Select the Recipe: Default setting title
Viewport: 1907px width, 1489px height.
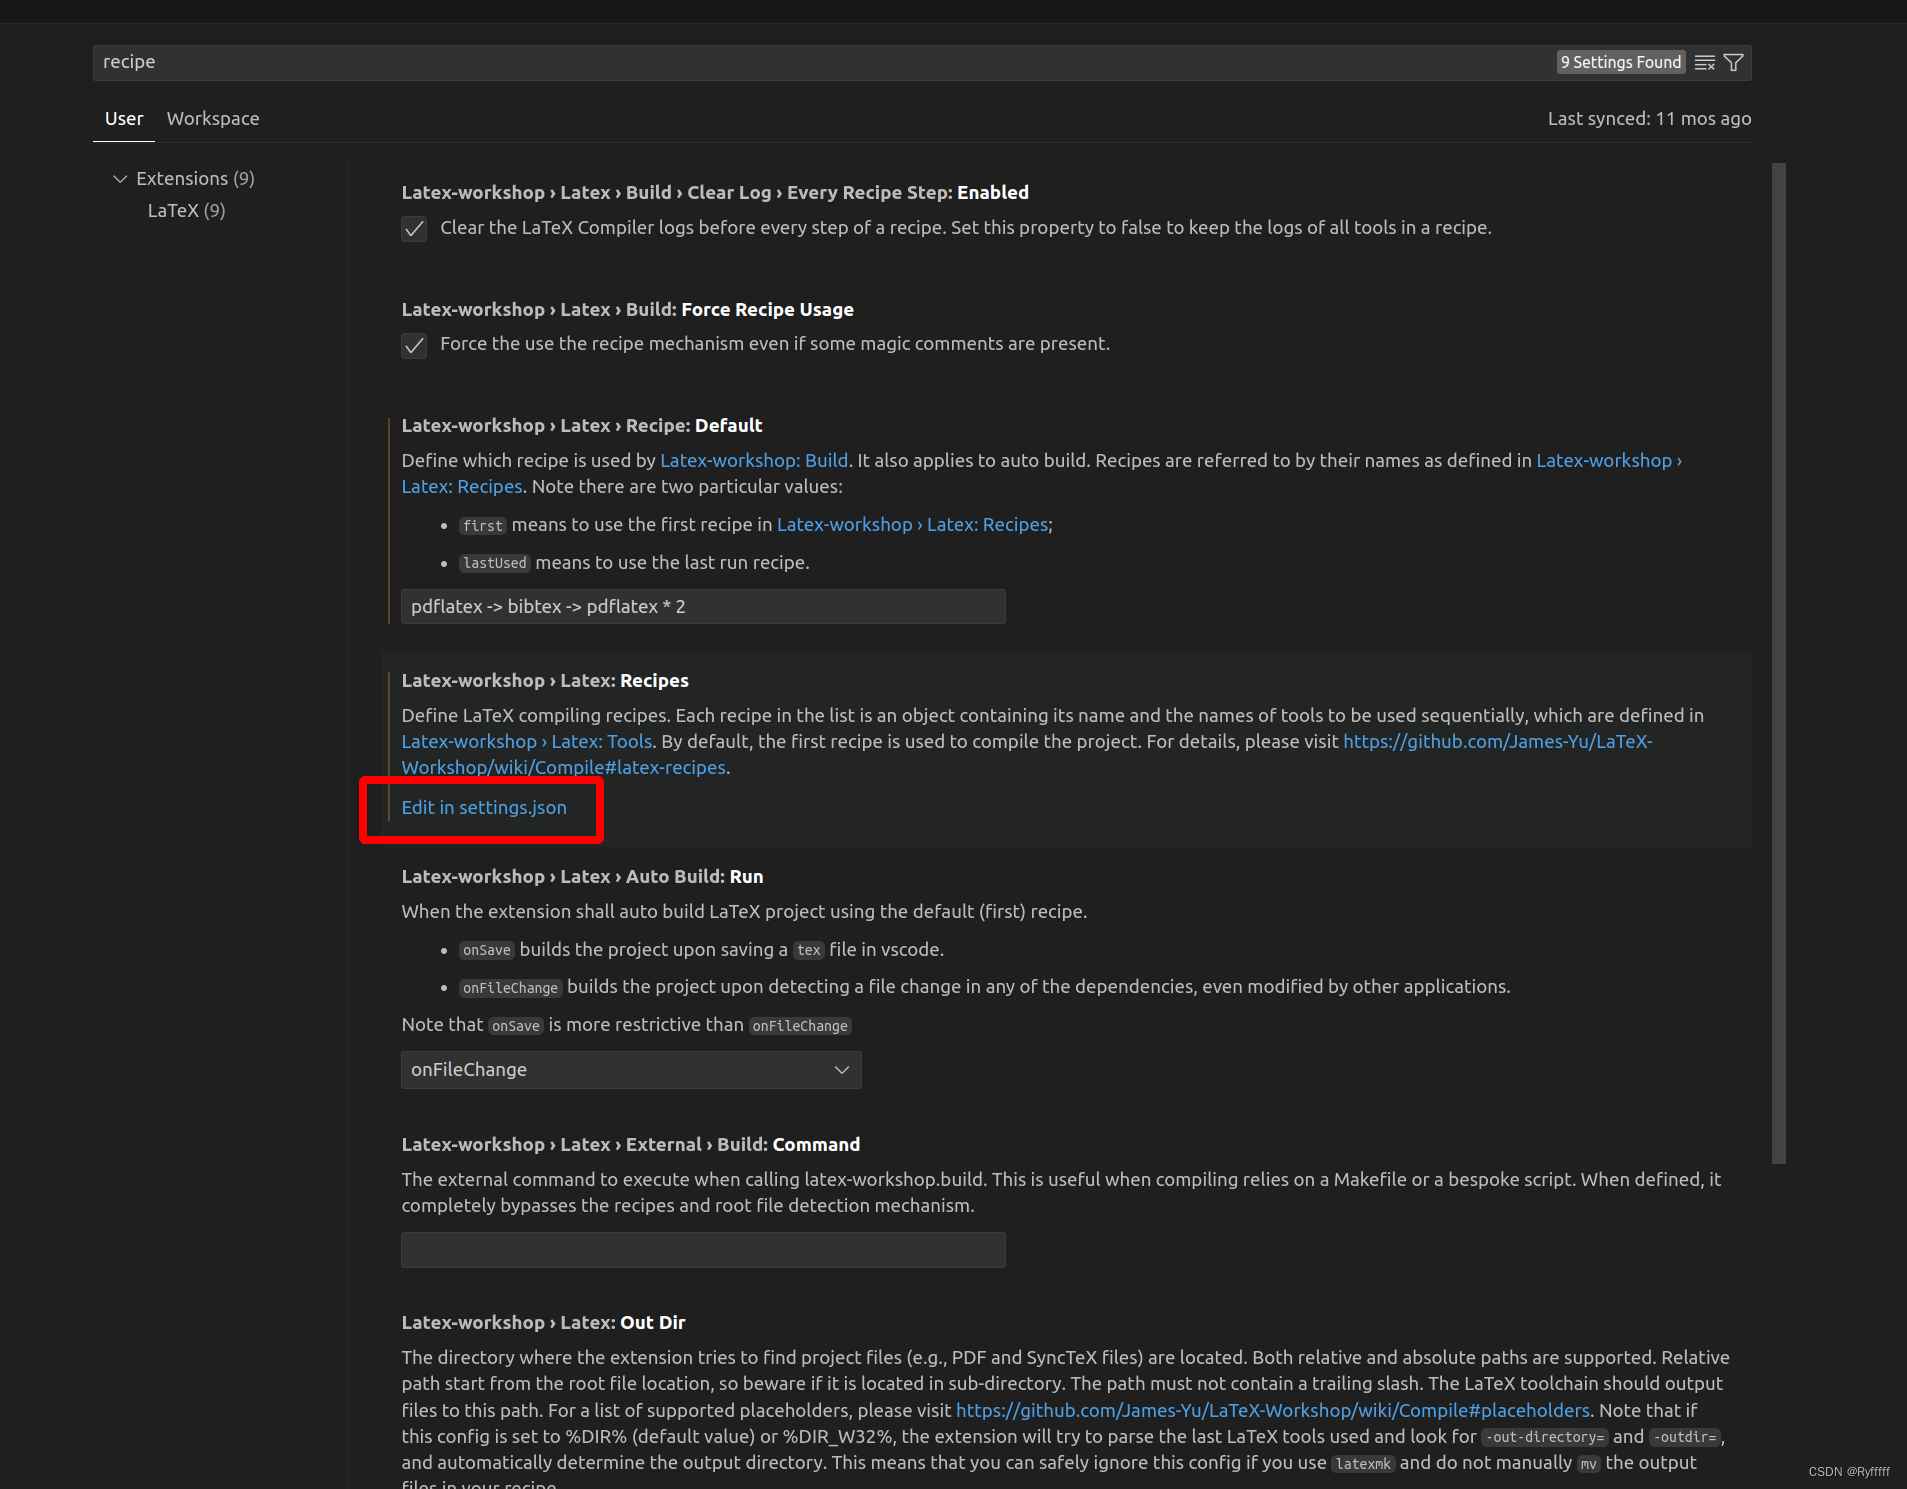pyautogui.click(x=582, y=425)
